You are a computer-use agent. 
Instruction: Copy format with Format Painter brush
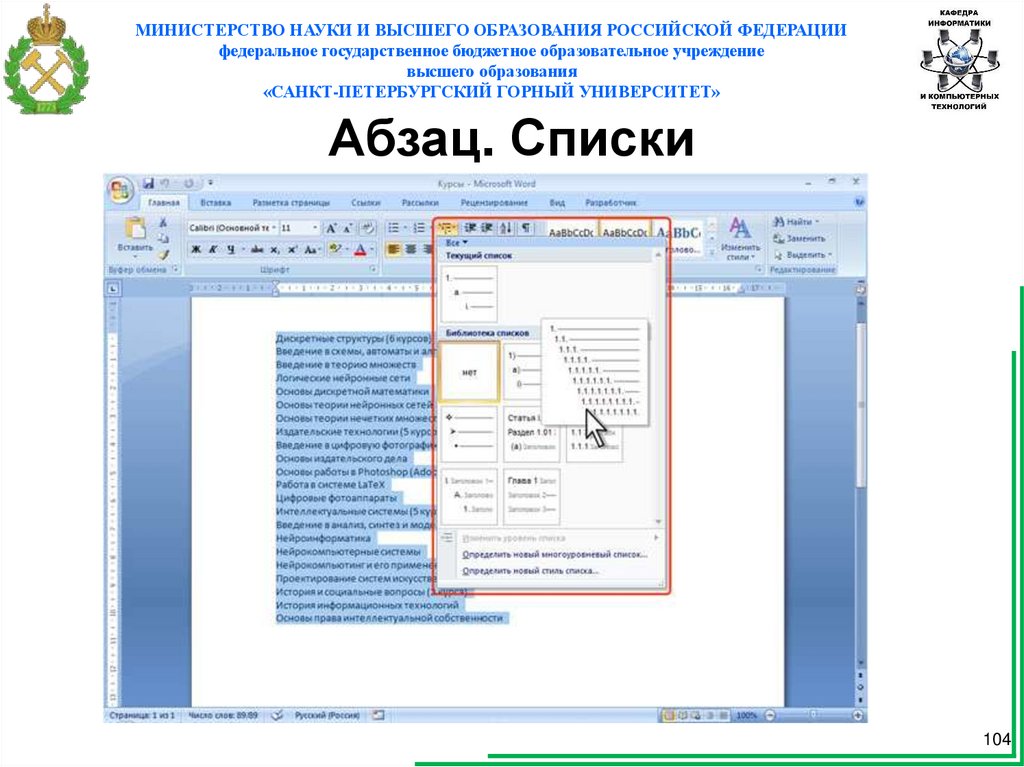click(x=163, y=254)
